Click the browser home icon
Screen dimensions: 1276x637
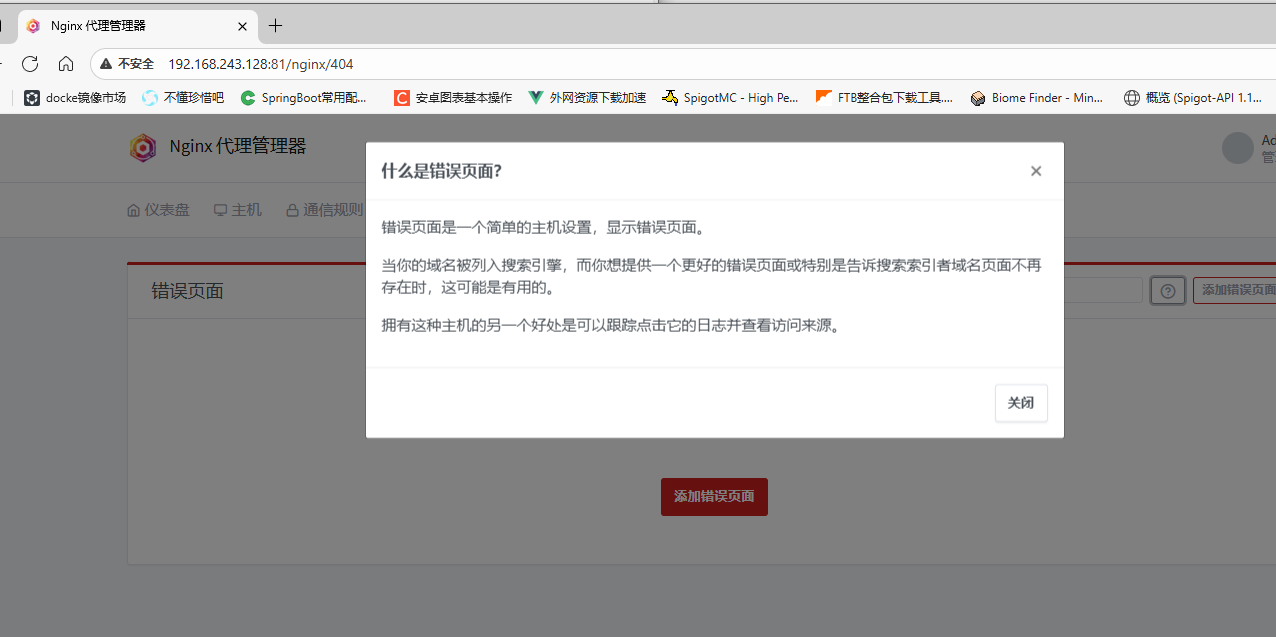[x=66, y=64]
